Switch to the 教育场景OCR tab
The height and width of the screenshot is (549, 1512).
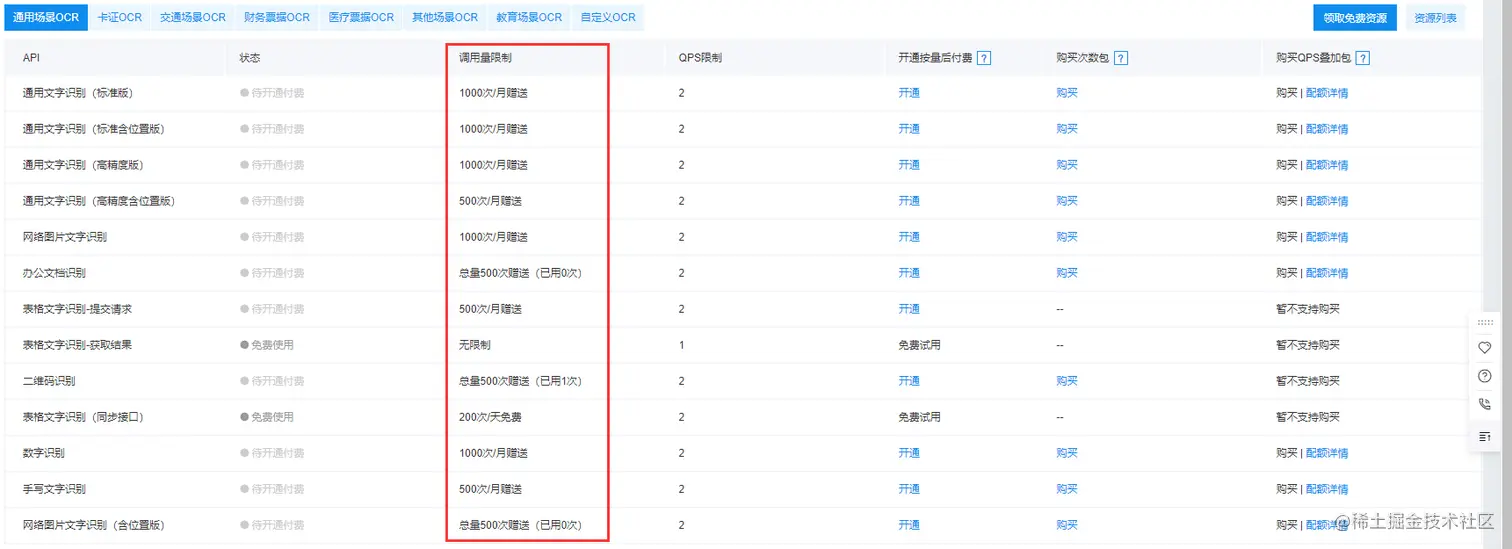point(529,18)
